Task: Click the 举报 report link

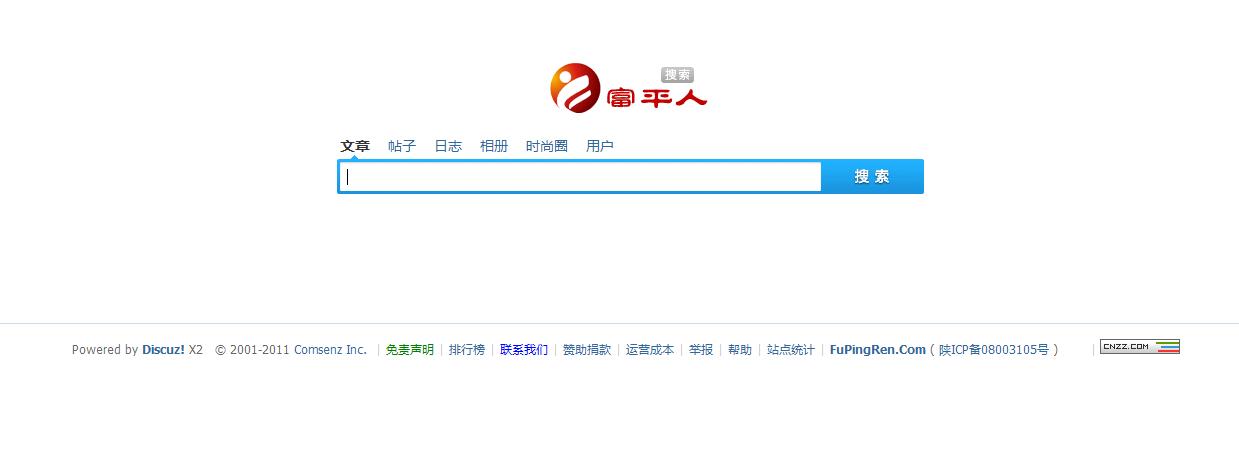Action: click(701, 350)
